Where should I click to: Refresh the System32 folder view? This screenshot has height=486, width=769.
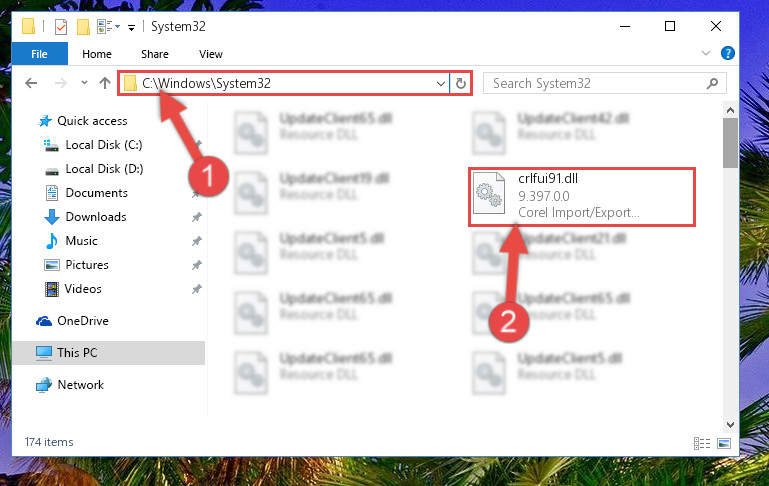click(x=461, y=83)
